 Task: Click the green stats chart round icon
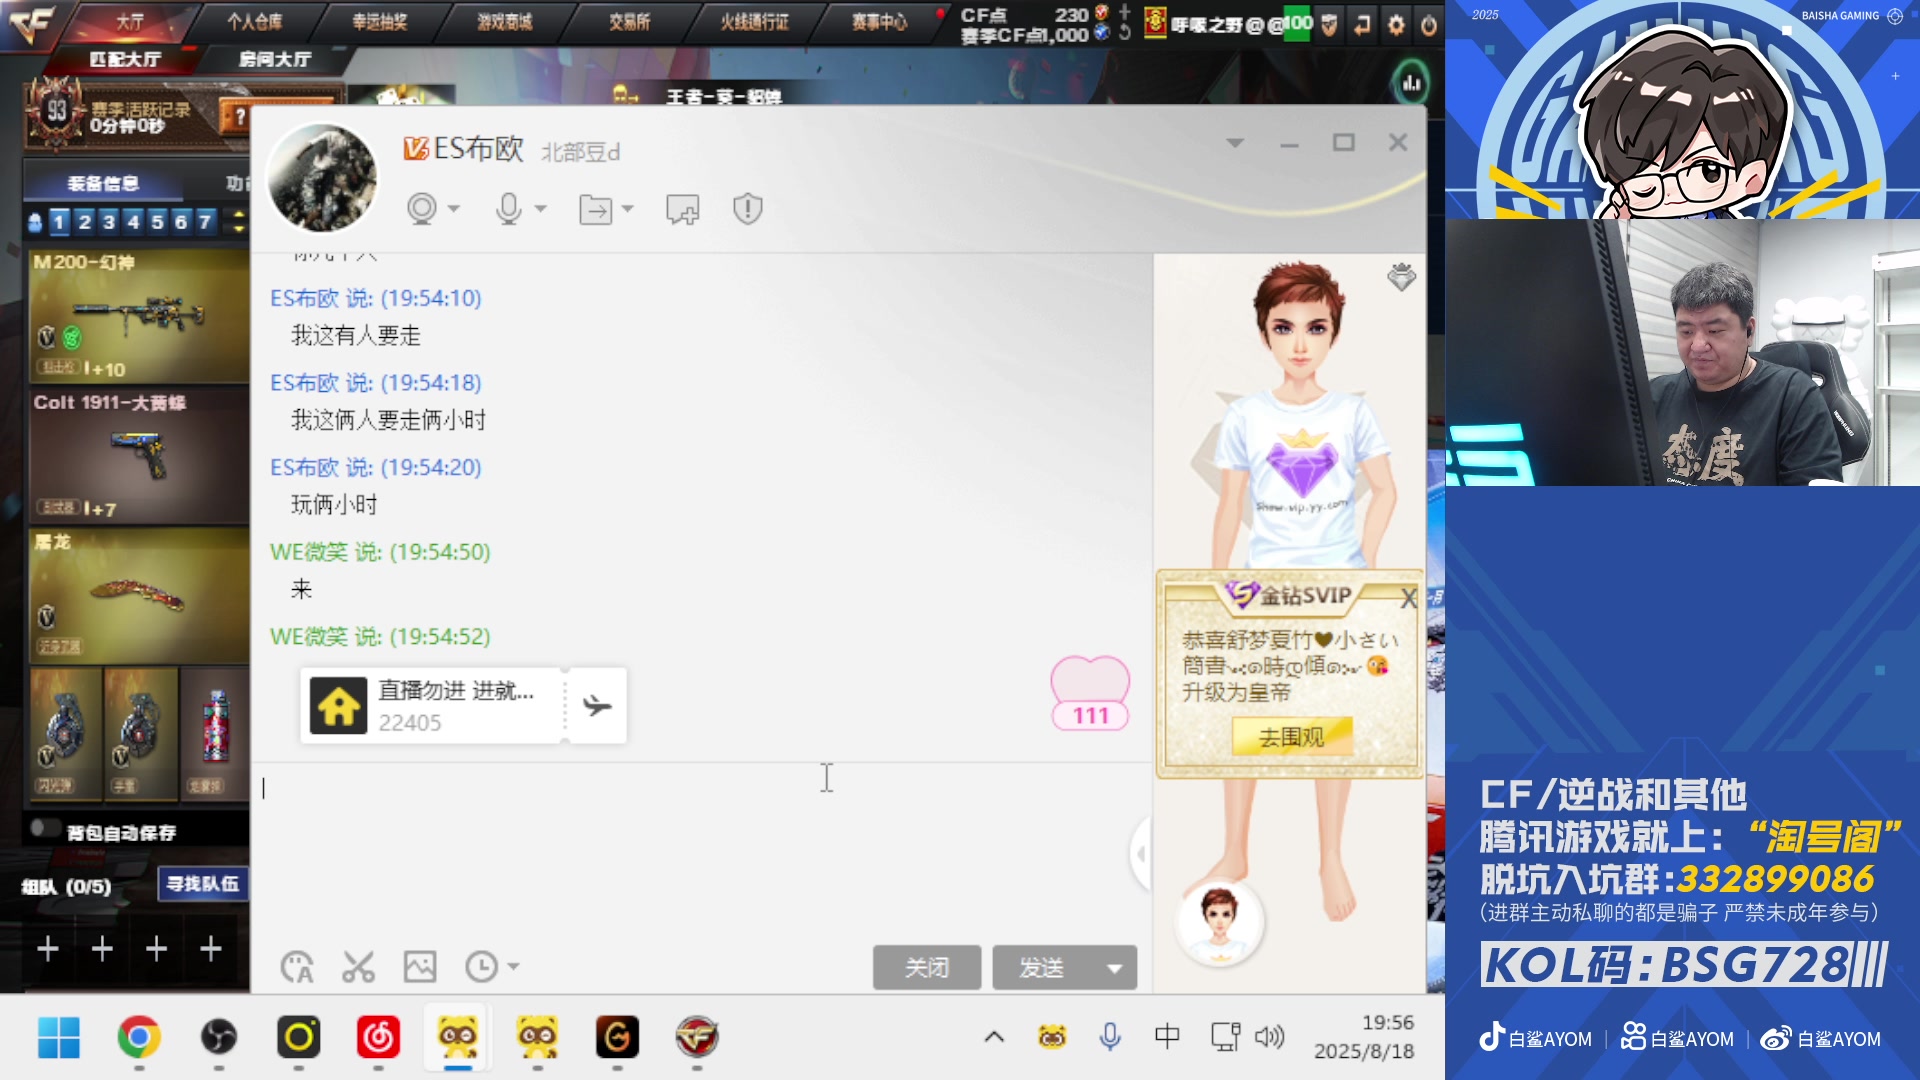(1411, 83)
